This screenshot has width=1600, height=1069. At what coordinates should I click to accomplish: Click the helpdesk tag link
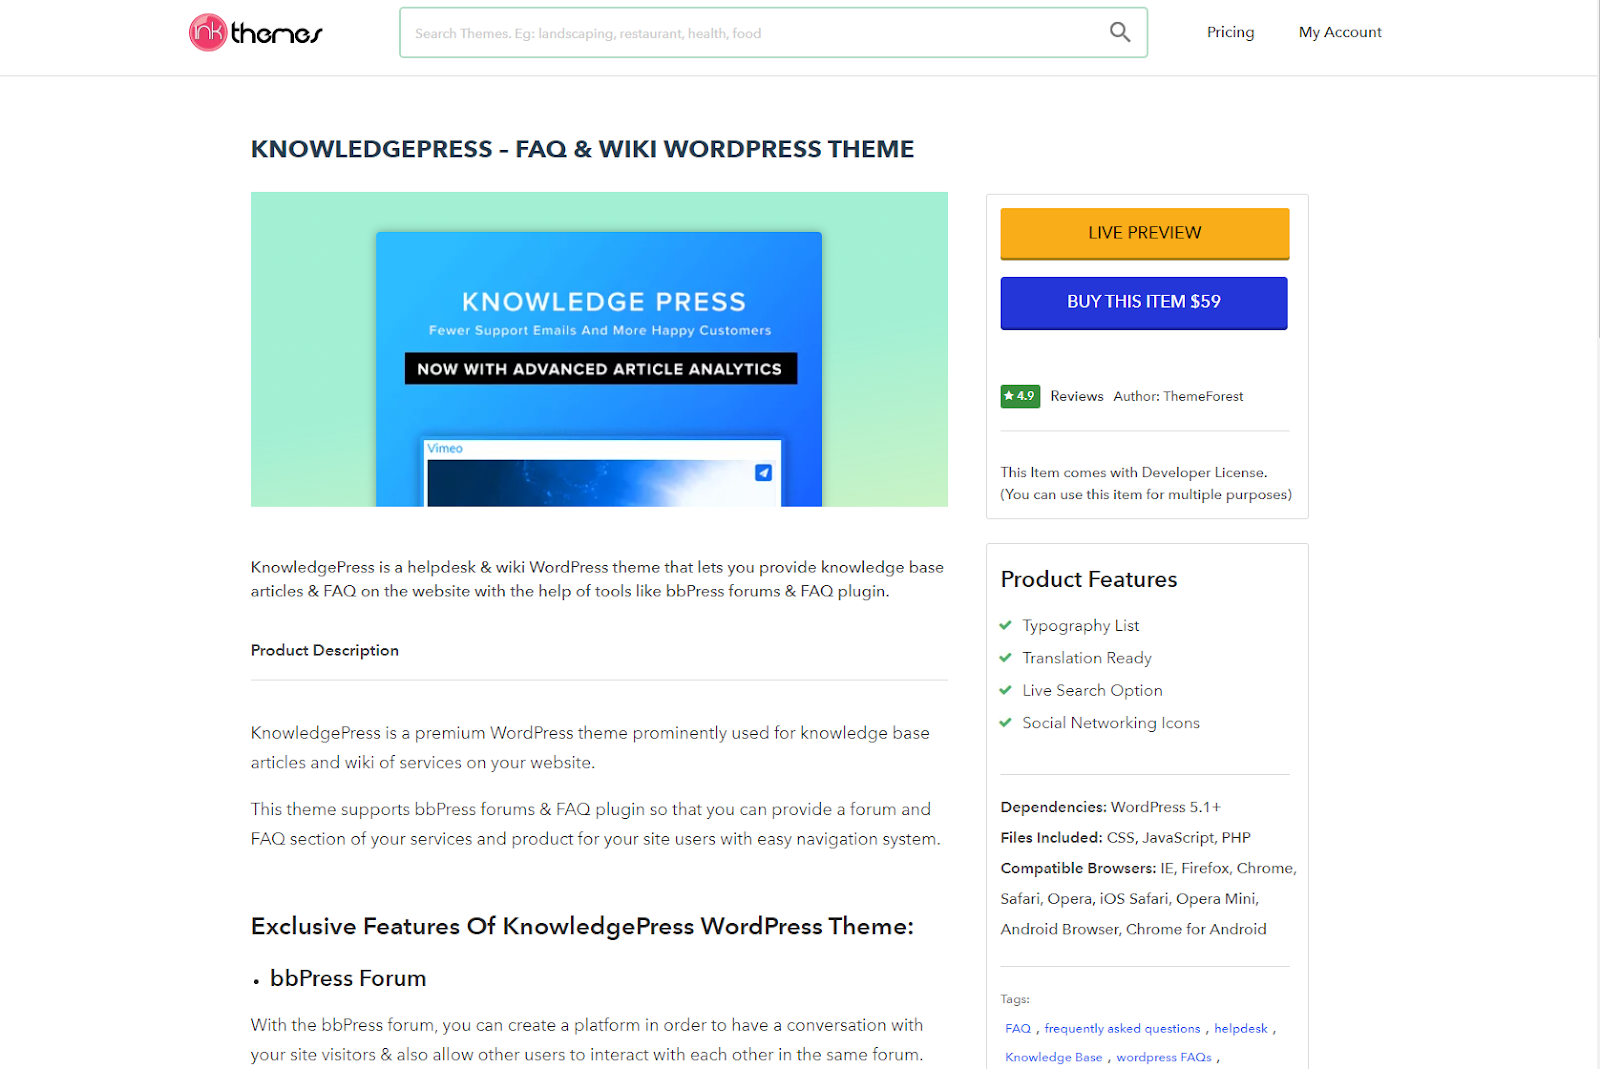point(1241,1028)
